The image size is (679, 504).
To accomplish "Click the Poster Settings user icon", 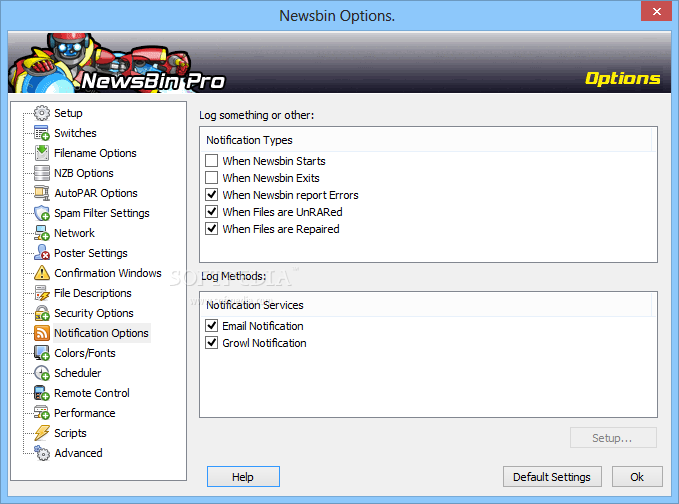I will point(42,253).
